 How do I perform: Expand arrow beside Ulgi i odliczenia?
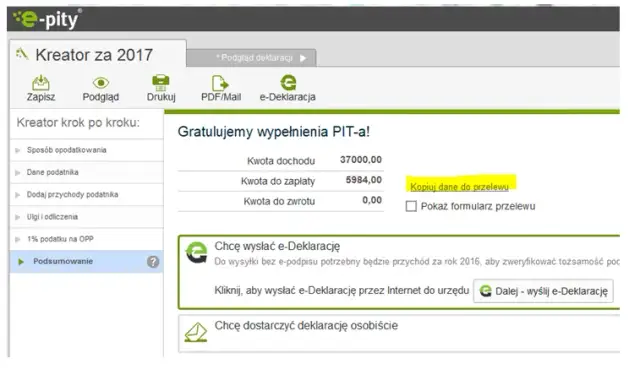pyautogui.click(x=18, y=217)
